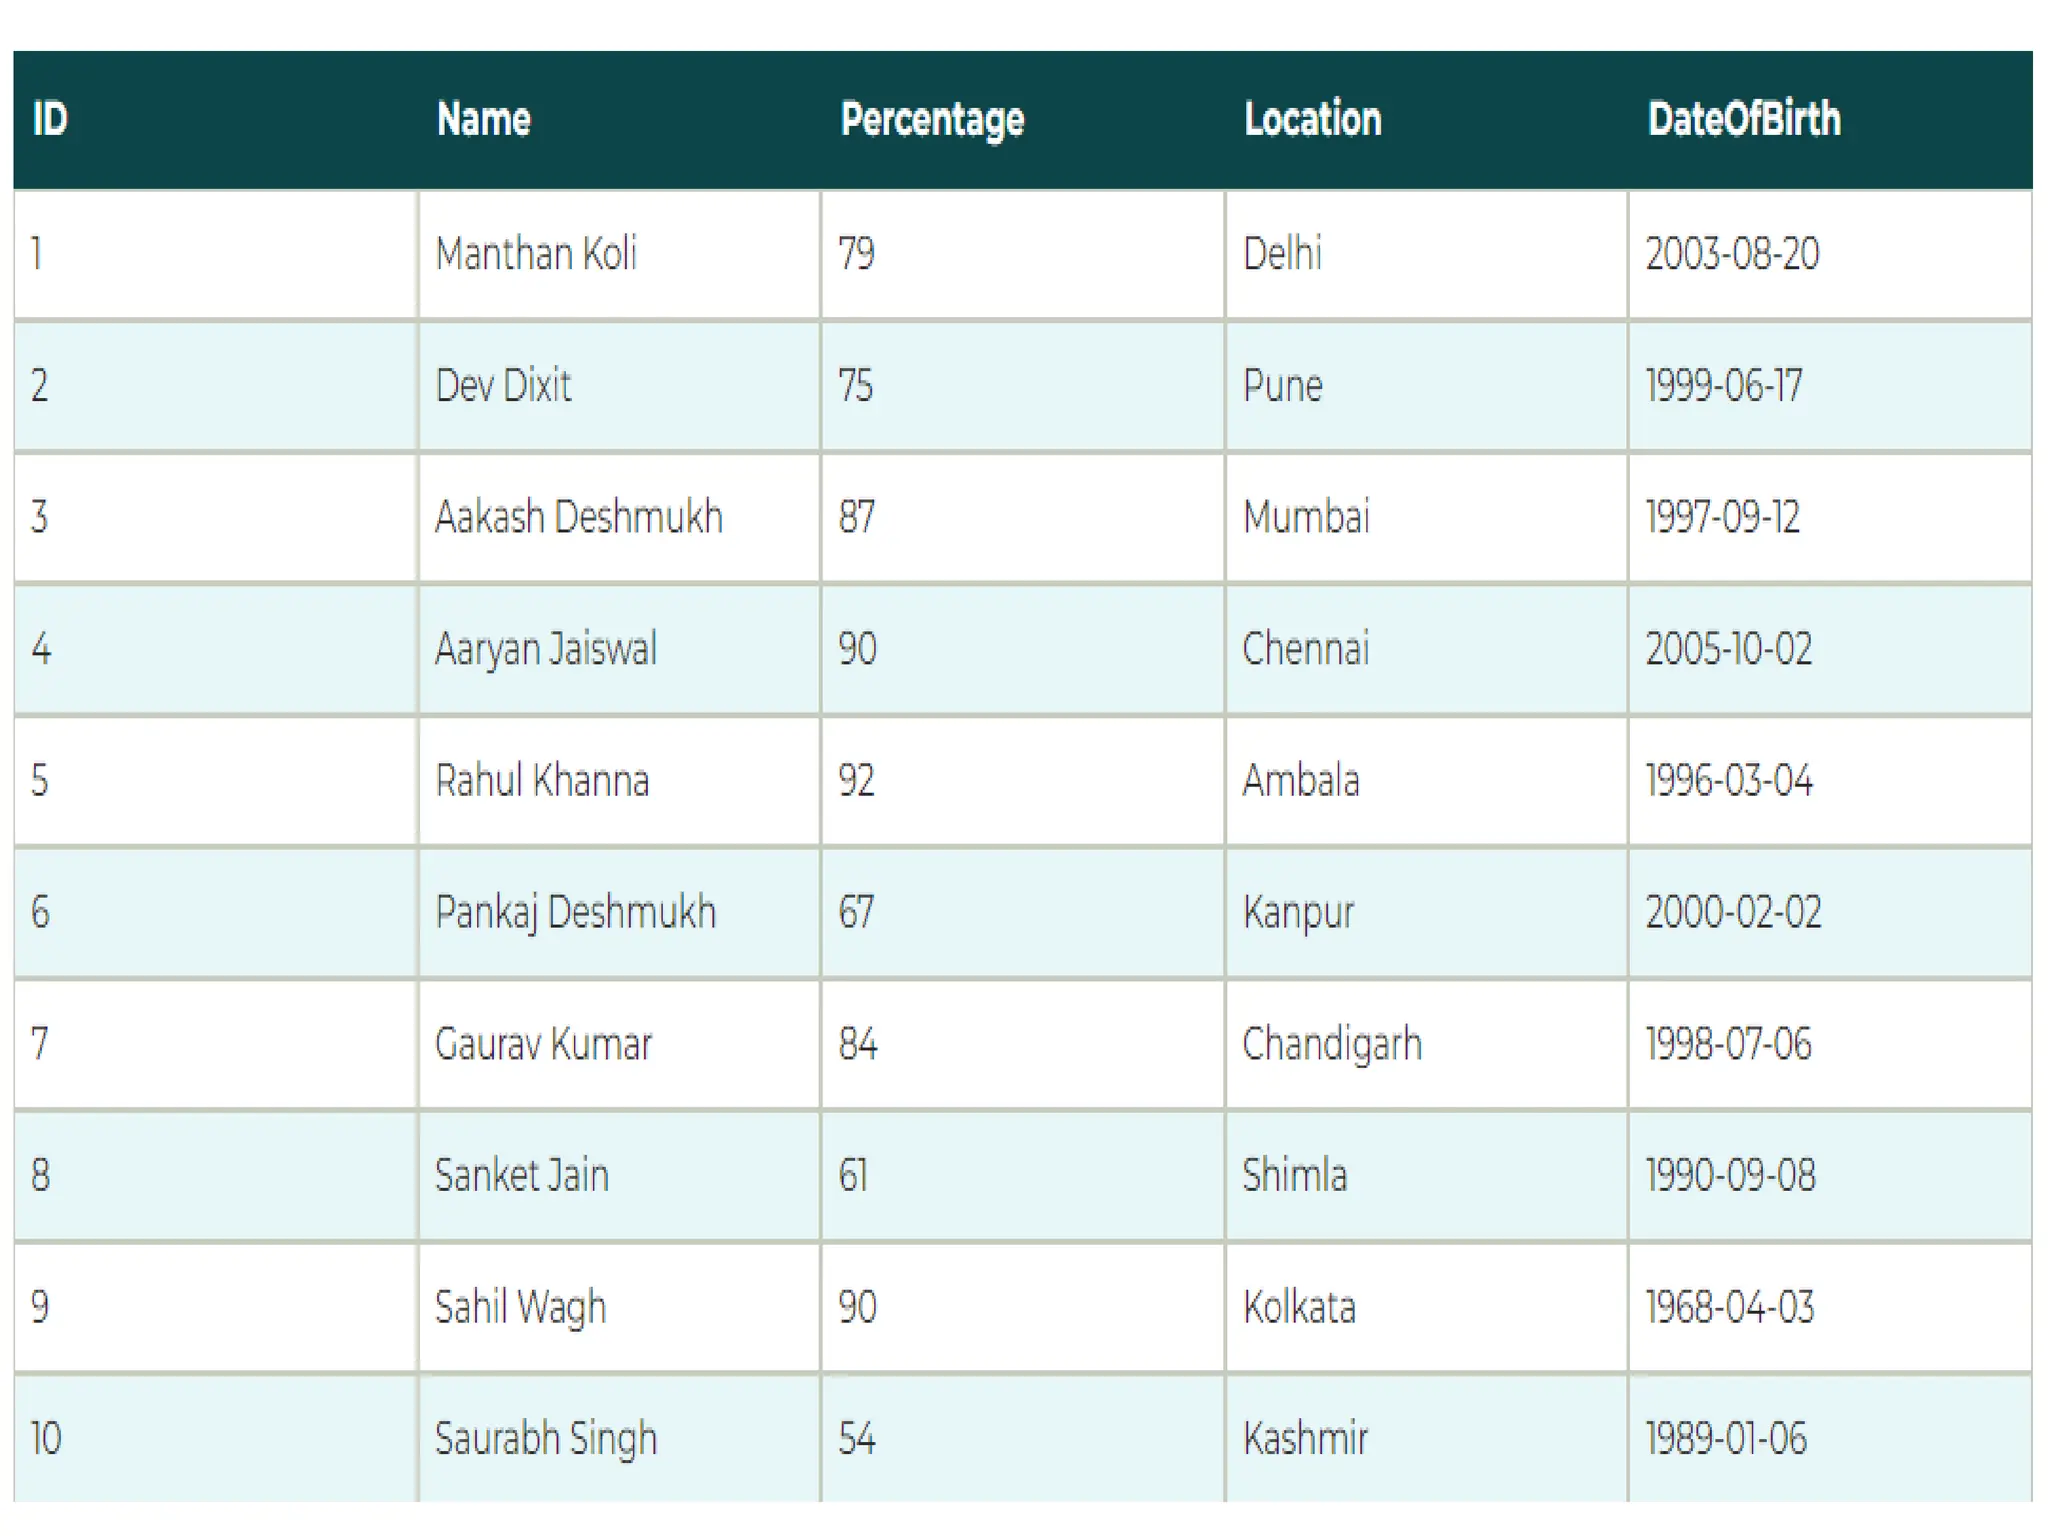Viewport: 2048px width, 1536px height.
Task: Click the Aaryan Jaiswal cell
Action: [x=546, y=649]
